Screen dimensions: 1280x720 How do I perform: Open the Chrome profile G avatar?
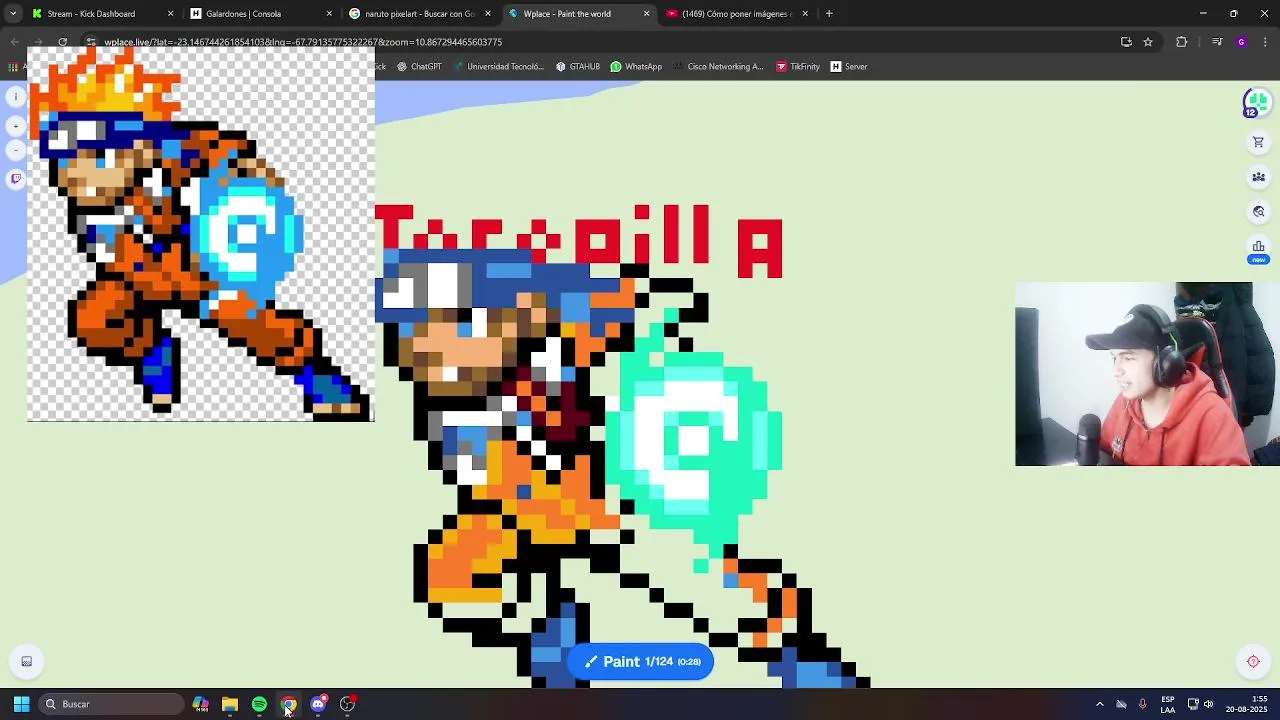[1241, 42]
